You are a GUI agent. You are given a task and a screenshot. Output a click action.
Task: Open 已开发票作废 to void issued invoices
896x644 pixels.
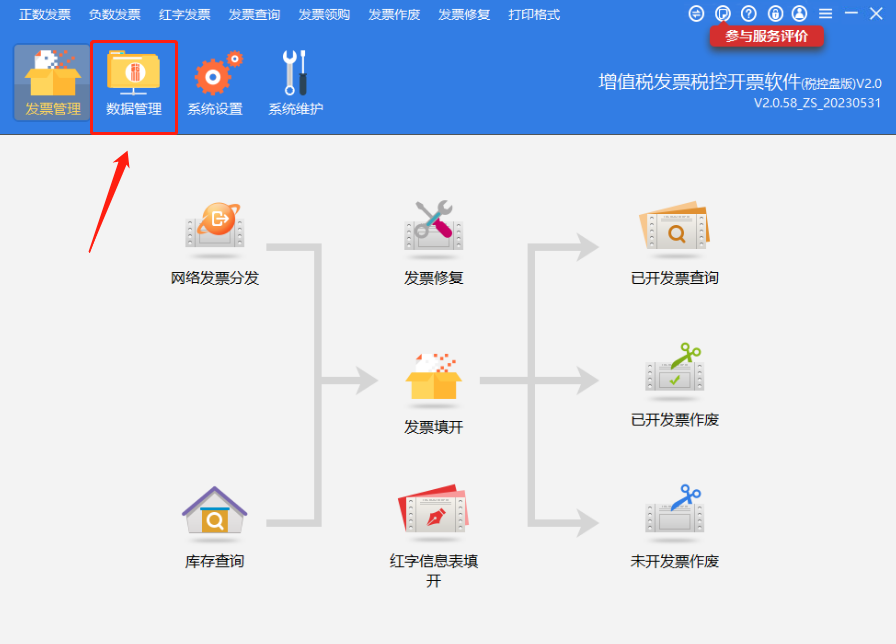(x=674, y=386)
